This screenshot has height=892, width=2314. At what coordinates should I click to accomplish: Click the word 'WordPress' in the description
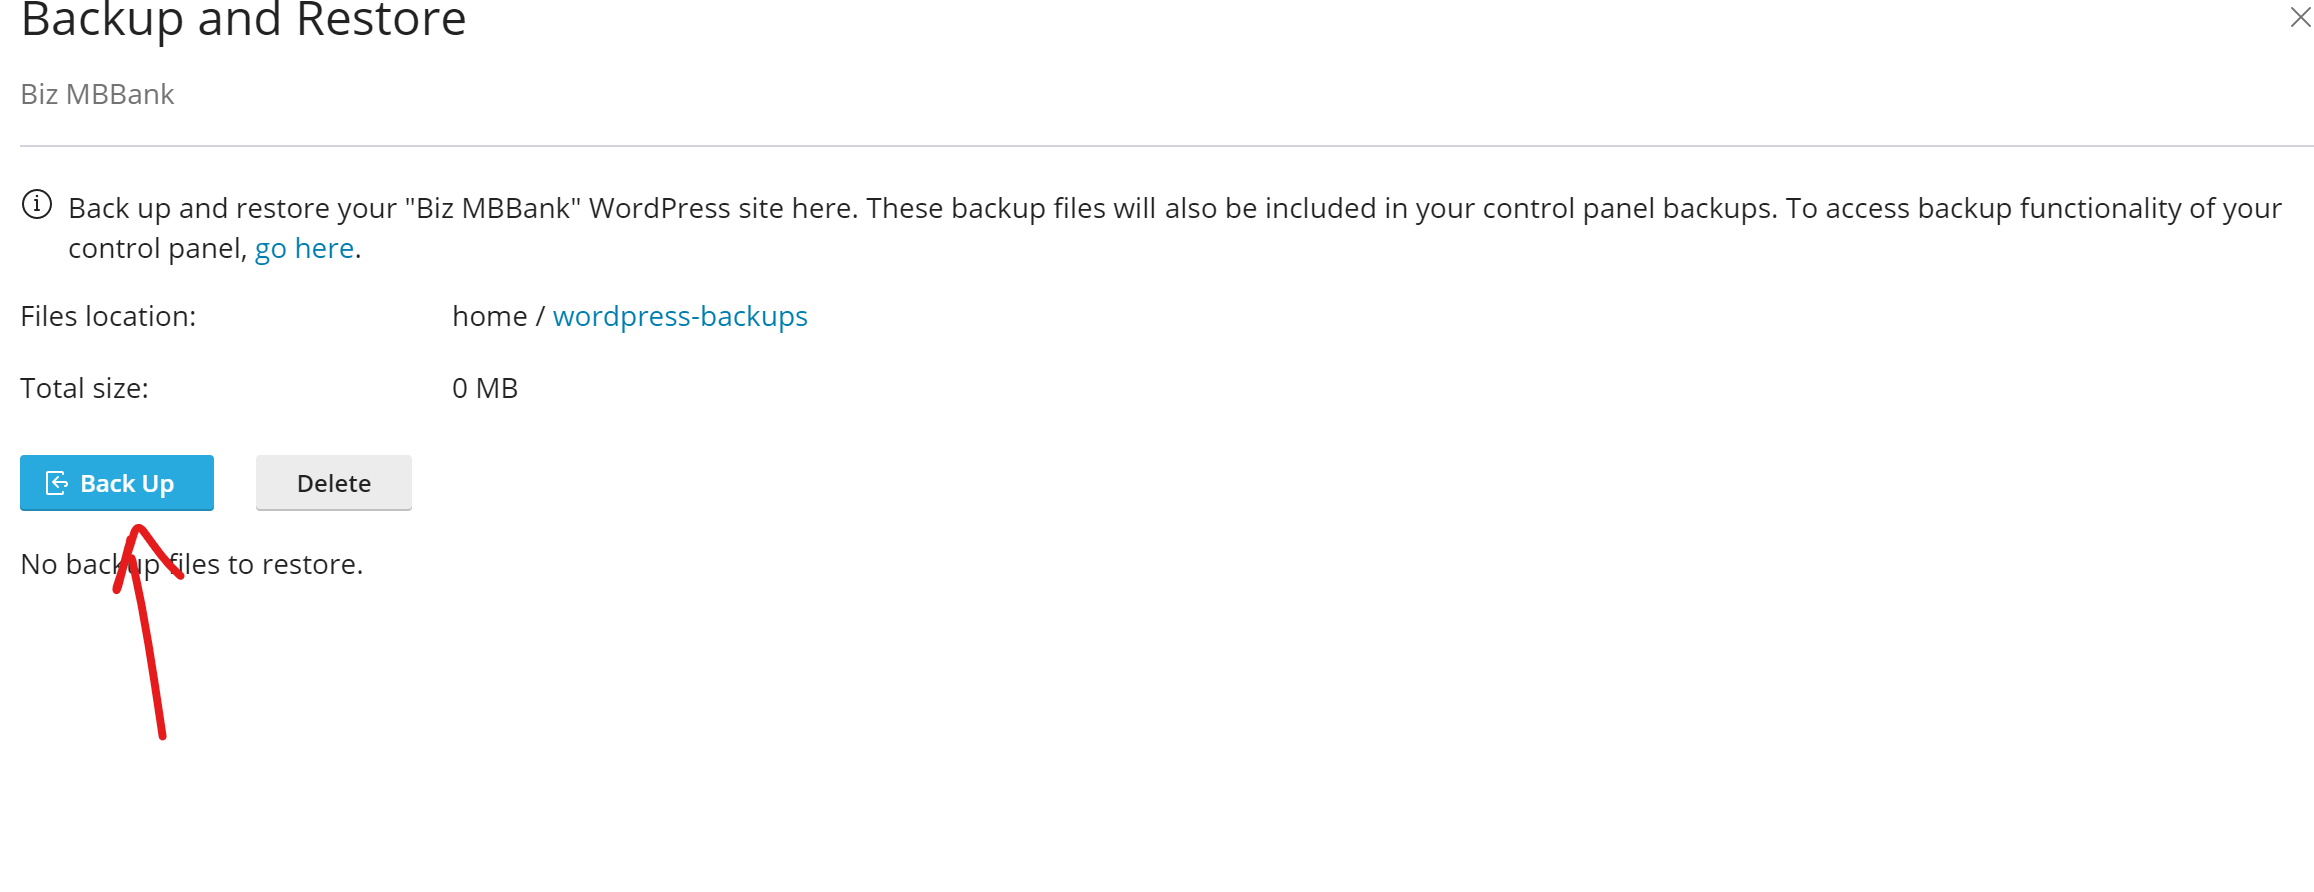[x=660, y=208]
